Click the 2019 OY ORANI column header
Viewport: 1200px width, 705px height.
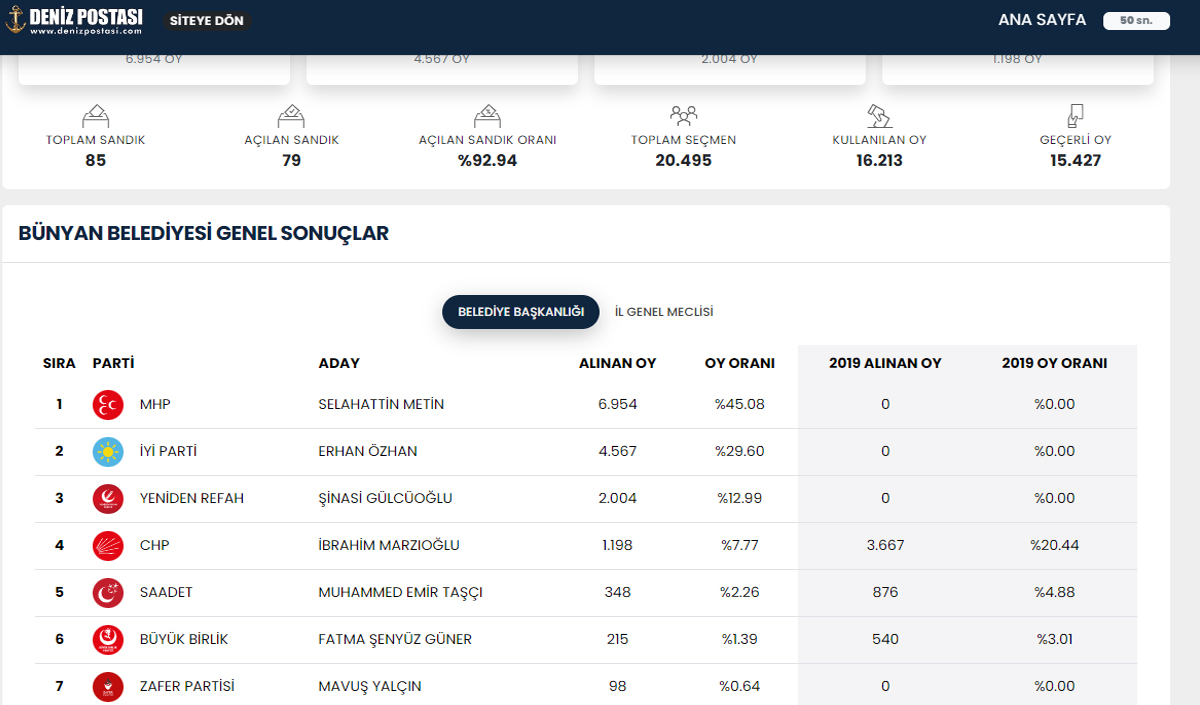tap(1054, 363)
